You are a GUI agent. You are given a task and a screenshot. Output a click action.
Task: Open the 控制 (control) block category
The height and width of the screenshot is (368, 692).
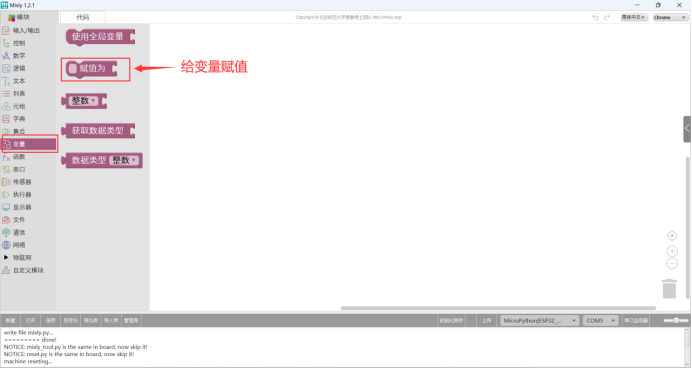[x=19, y=43]
